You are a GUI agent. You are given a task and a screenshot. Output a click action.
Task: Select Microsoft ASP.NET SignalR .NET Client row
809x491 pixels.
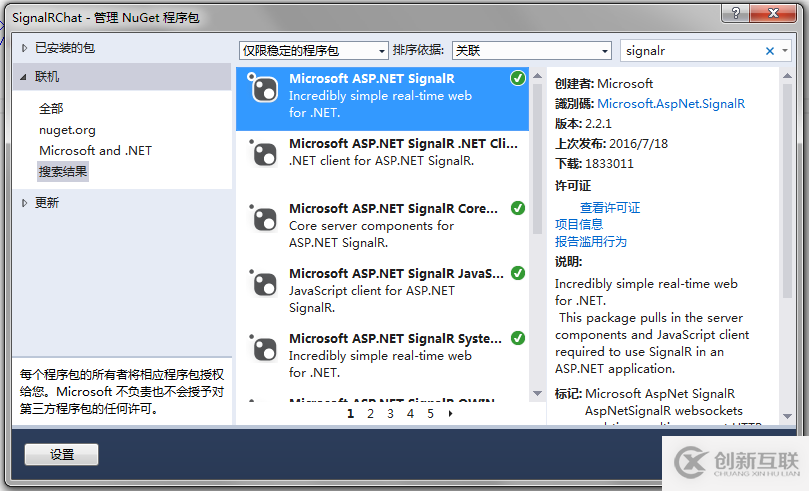pyautogui.click(x=382, y=163)
